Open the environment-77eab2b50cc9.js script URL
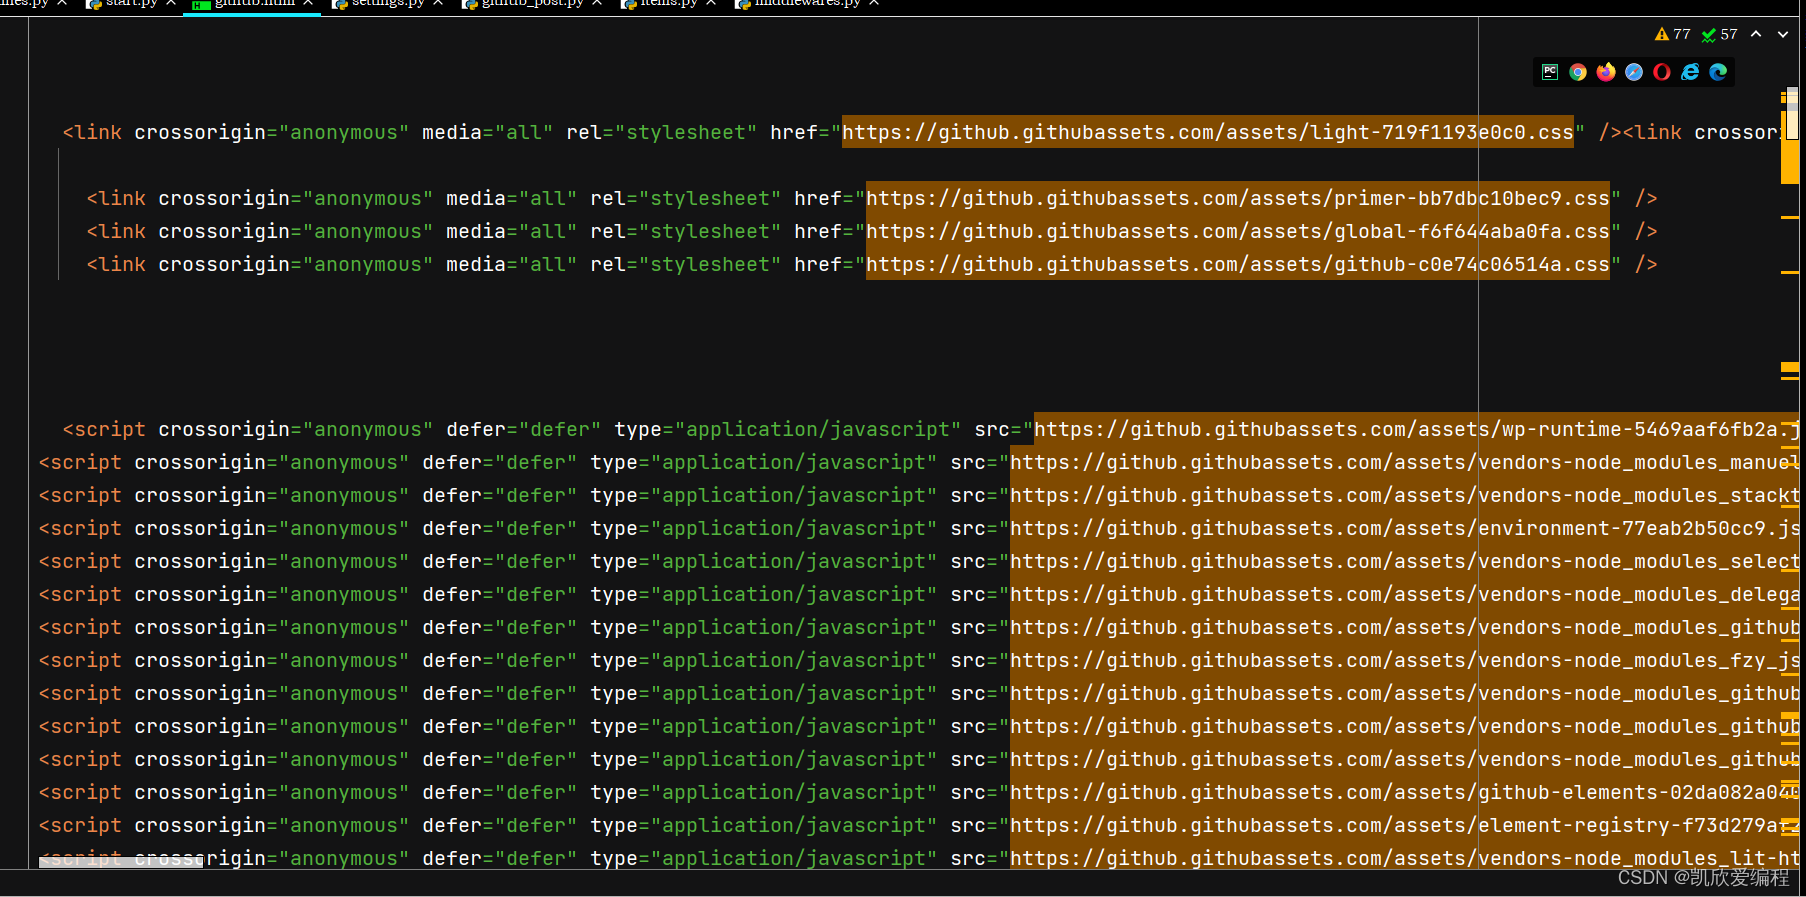The image size is (1806, 897). 1404,528
